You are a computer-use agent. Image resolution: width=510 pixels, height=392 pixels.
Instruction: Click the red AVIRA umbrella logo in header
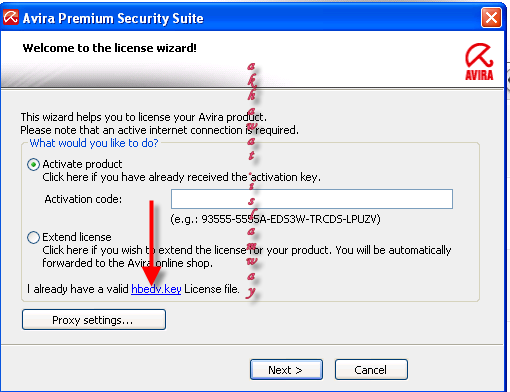tap(479, 62)
